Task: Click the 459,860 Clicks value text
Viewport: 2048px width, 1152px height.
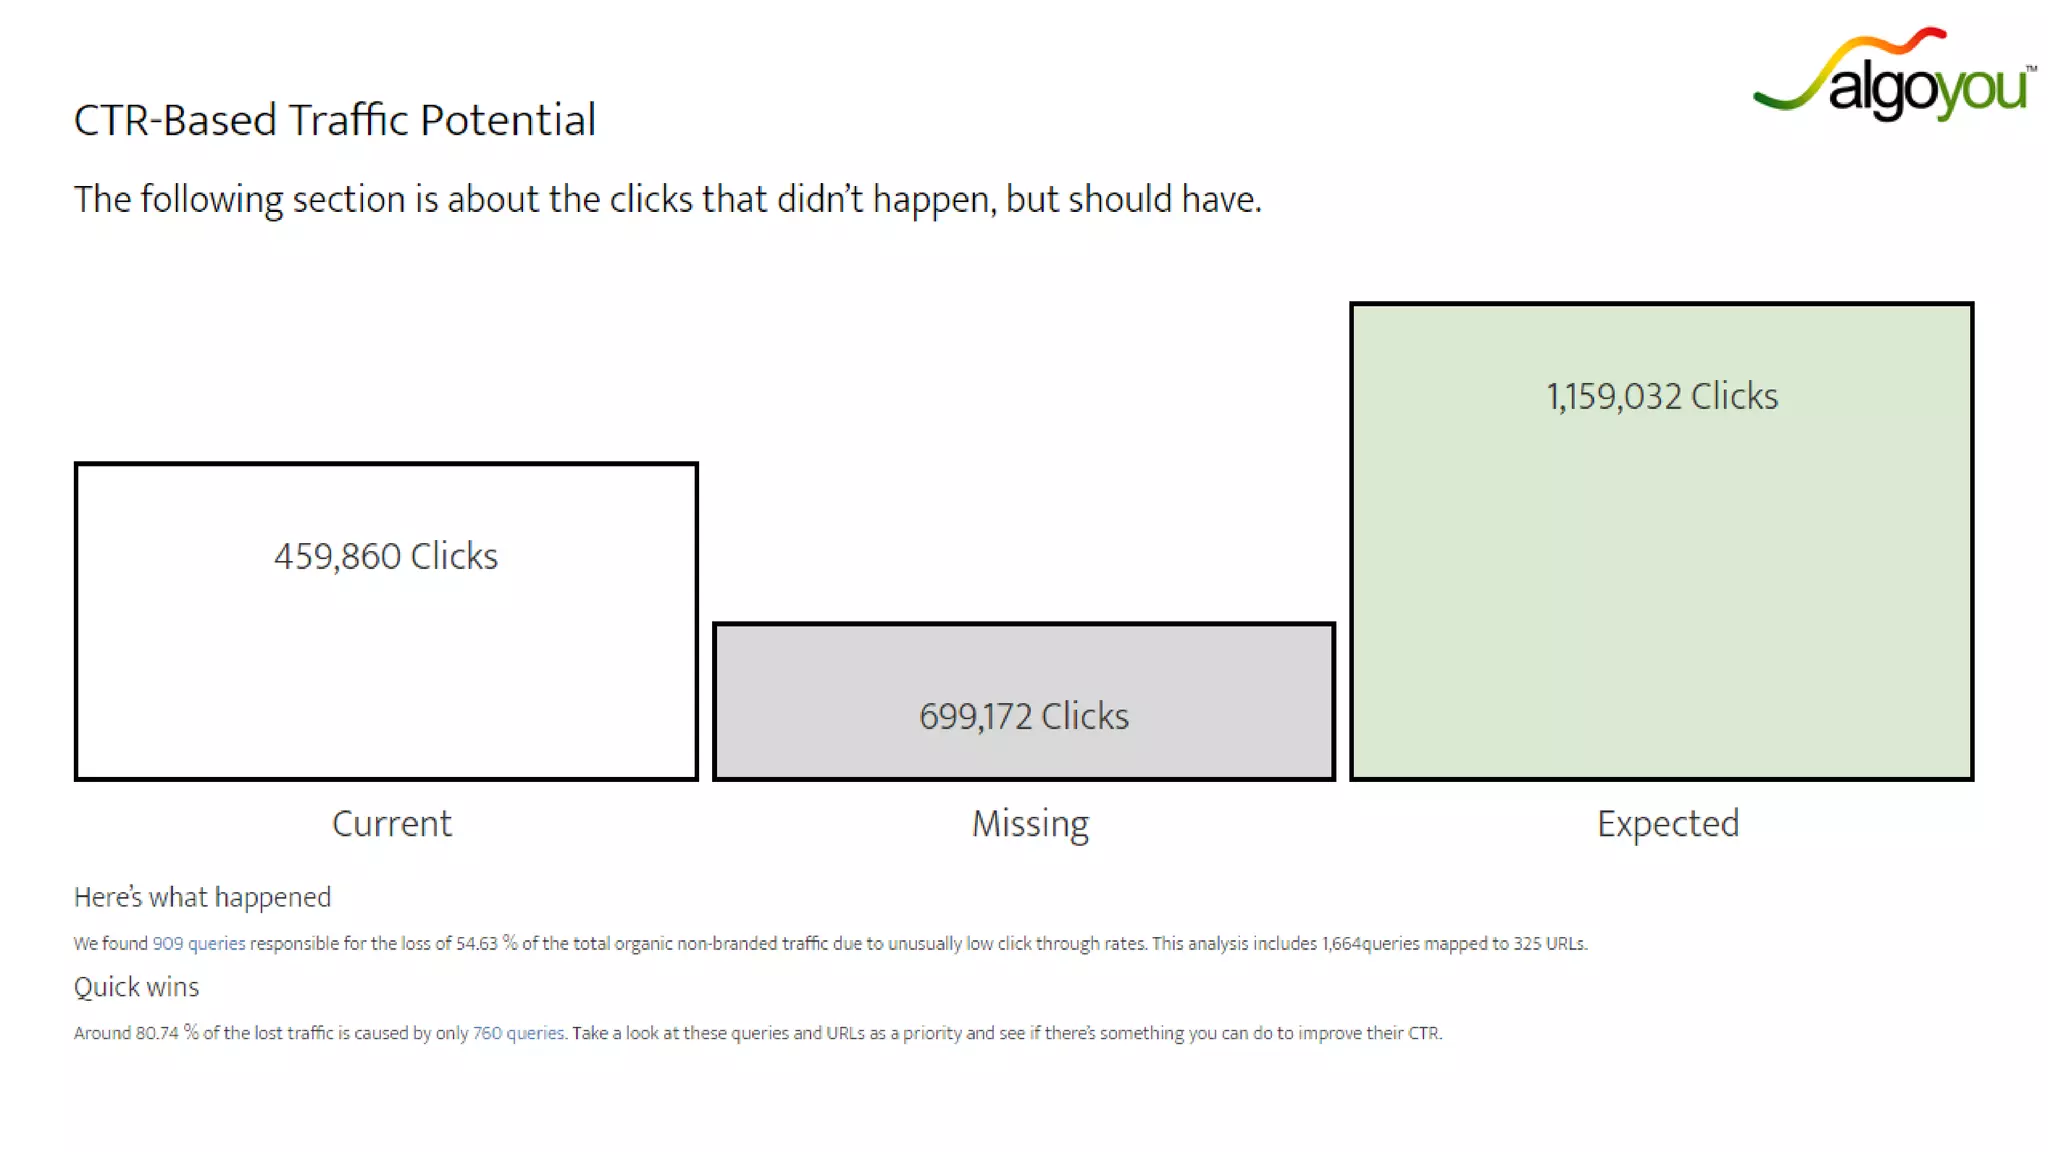Action: [386, 556]
